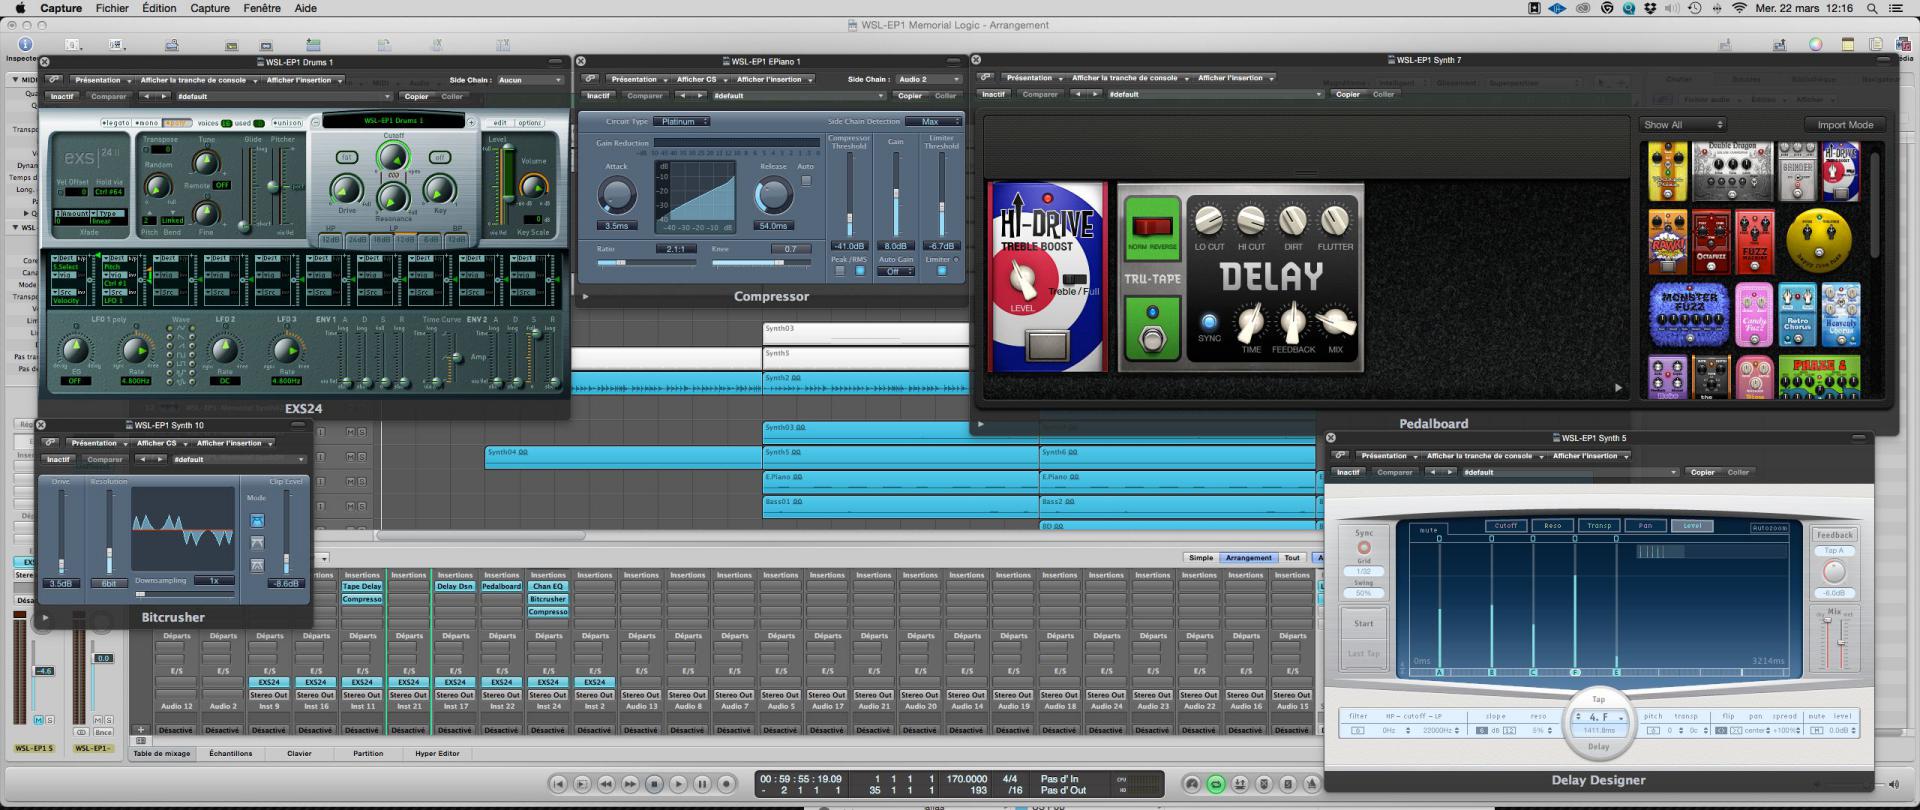Screen dimensions: 1920x810
Task: Open the Fichier menu
Action: [112, 8]
